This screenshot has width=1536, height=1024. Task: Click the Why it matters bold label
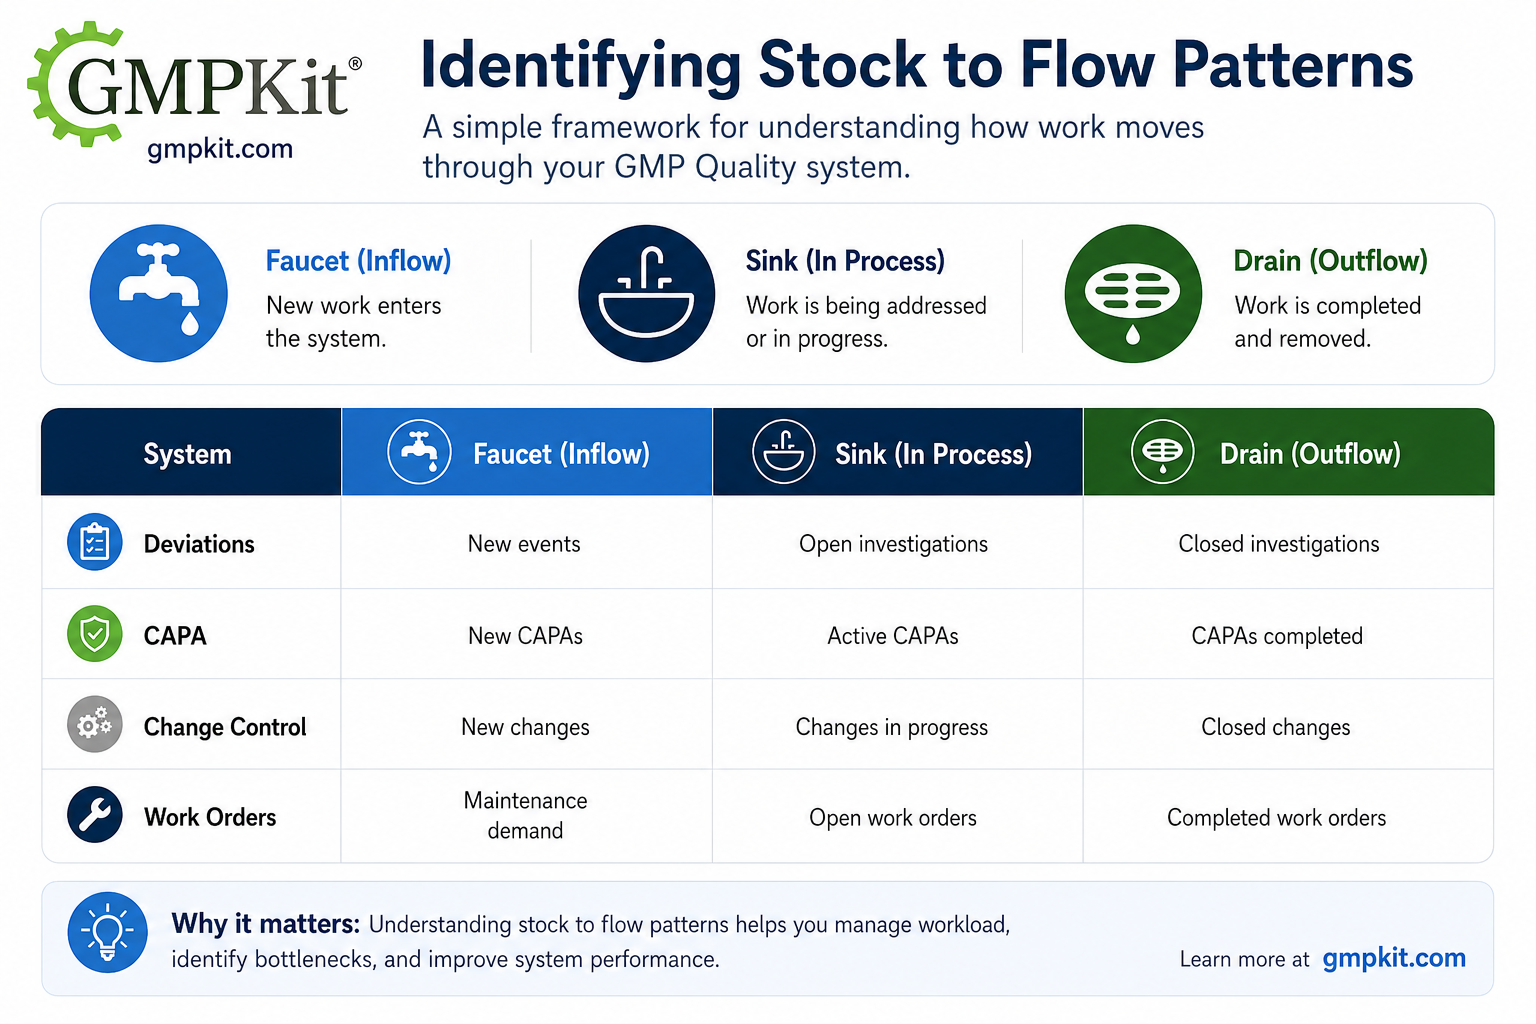click(265, 923)
